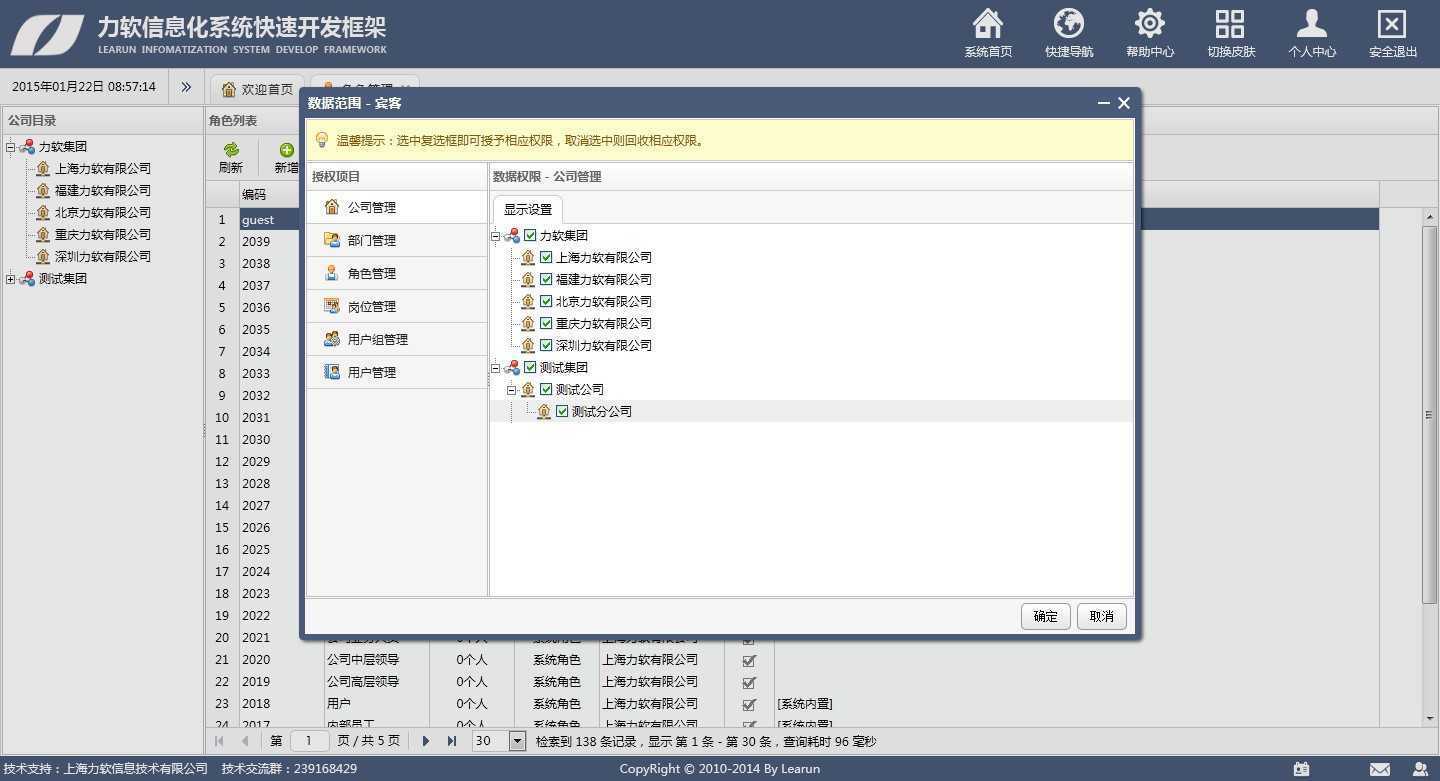The image size is (1440, 781).
Task: Select 用户组管理 in 授权项目 list
Action: (x=396, y=339)
